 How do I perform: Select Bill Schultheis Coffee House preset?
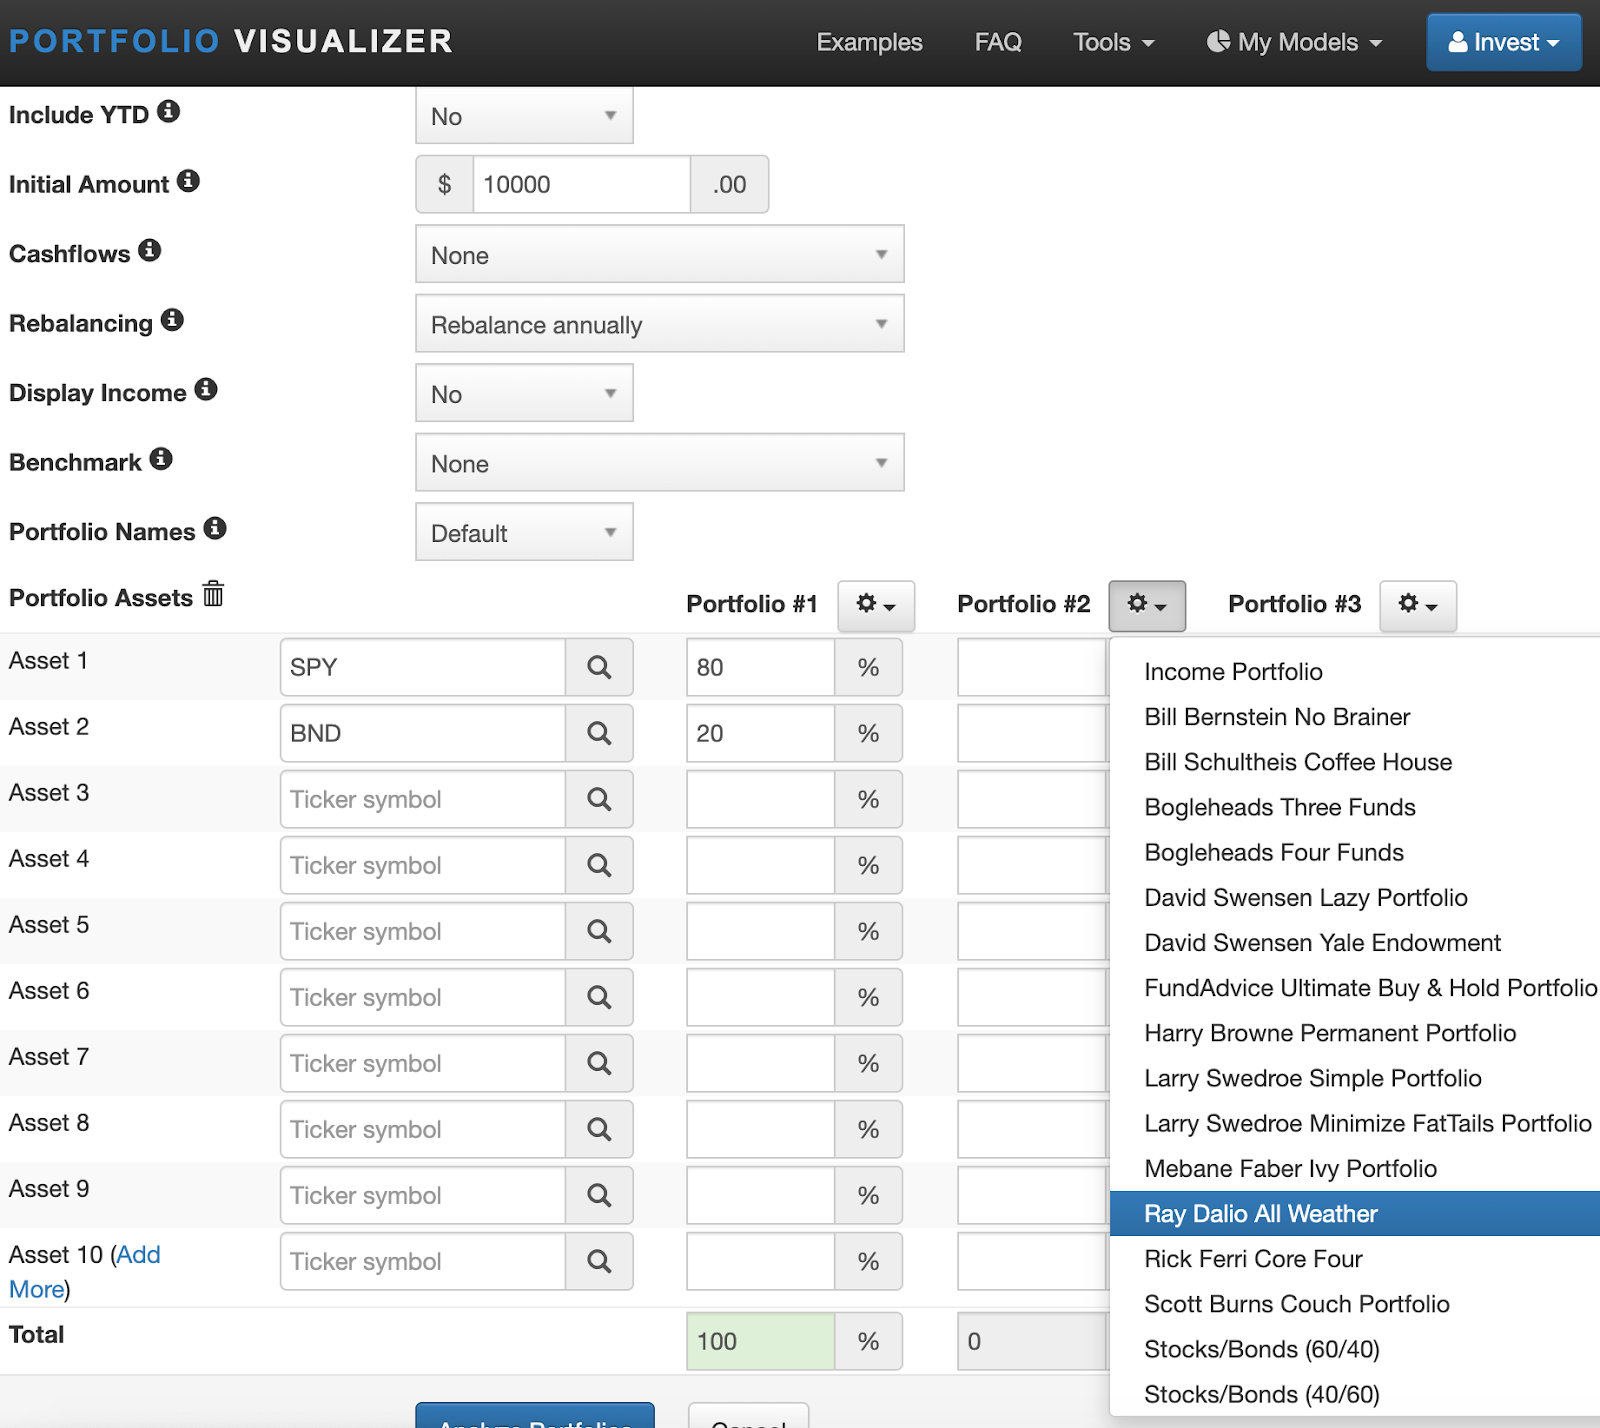1355,762
